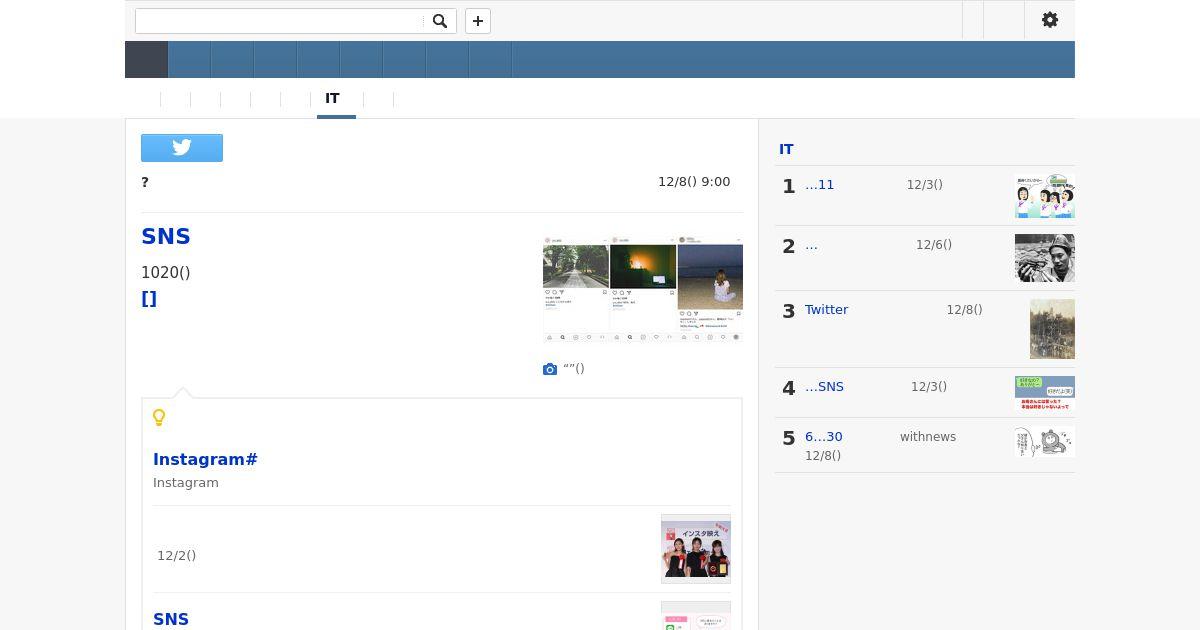Click the withnews source label
The image size is (1200, 630).
pos(928,437)
